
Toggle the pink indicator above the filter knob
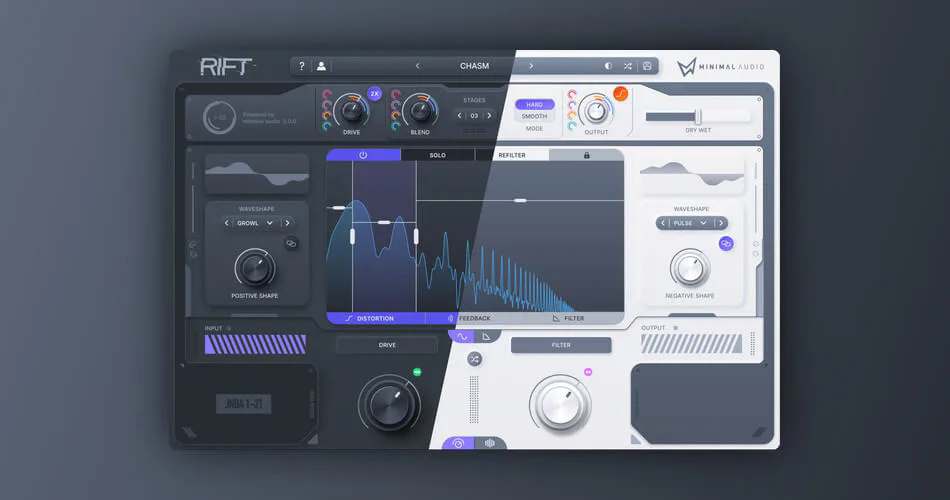click(588, 372)
